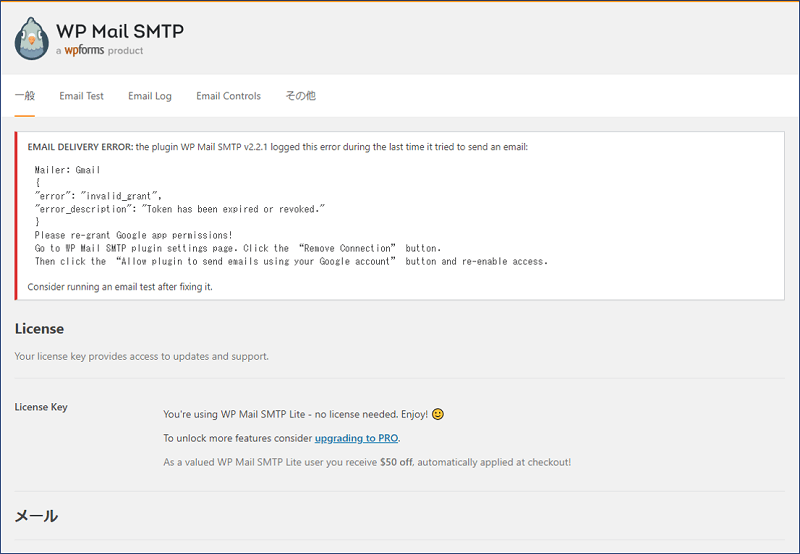
Task: Click the Token has been expired line
Action: point(180,209)
